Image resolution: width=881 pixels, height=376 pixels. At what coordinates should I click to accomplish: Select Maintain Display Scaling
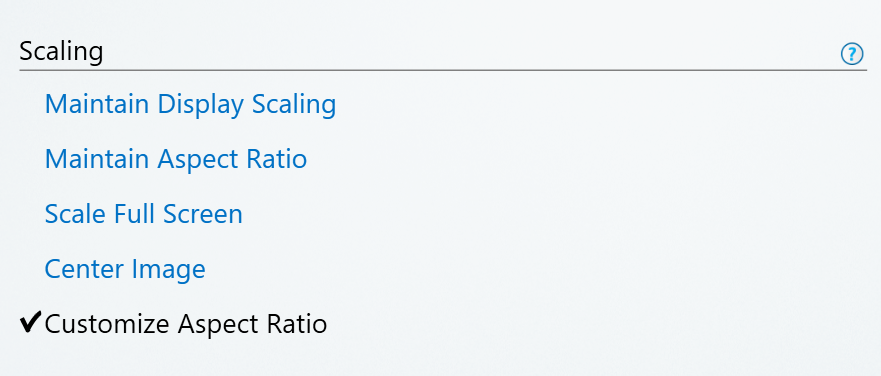click(x=190, y=105)
